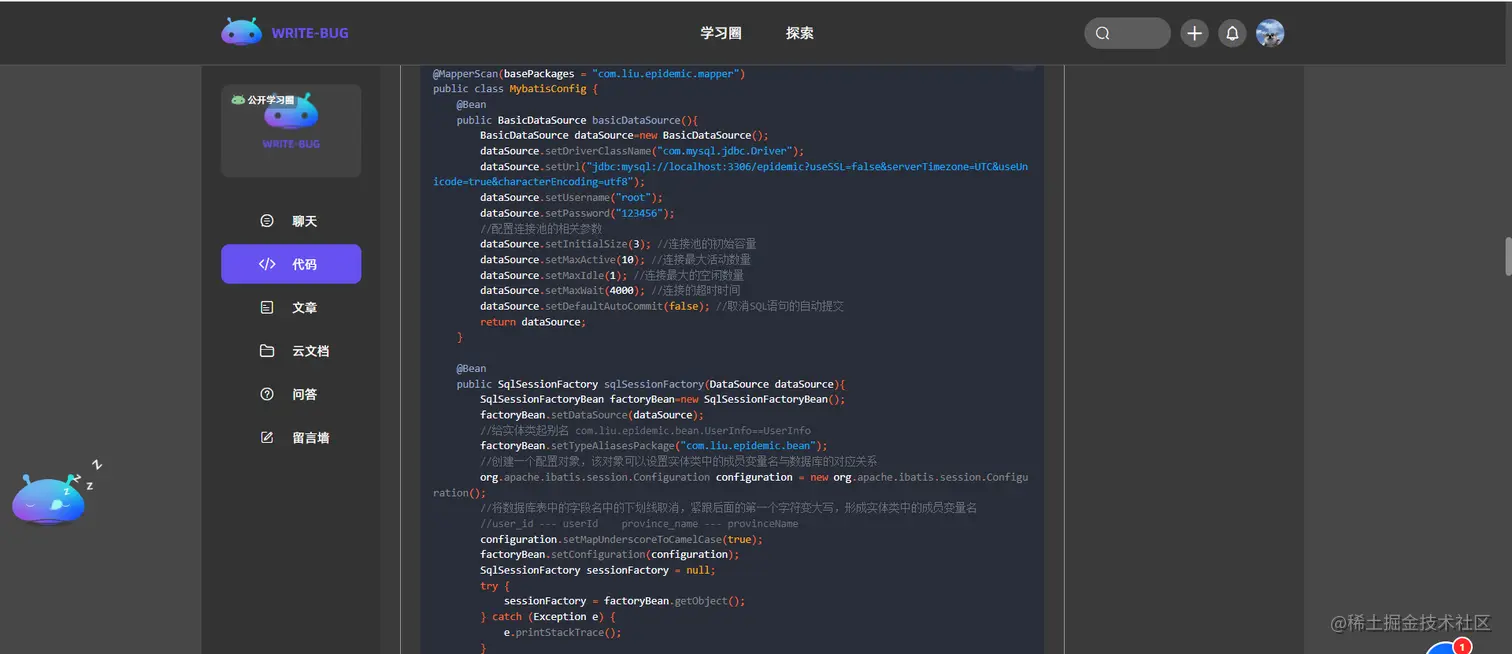This screenshot has height=654, width=1512.
Task: Click the WRITE-BUG logo in header
Action: coord(285,33)
